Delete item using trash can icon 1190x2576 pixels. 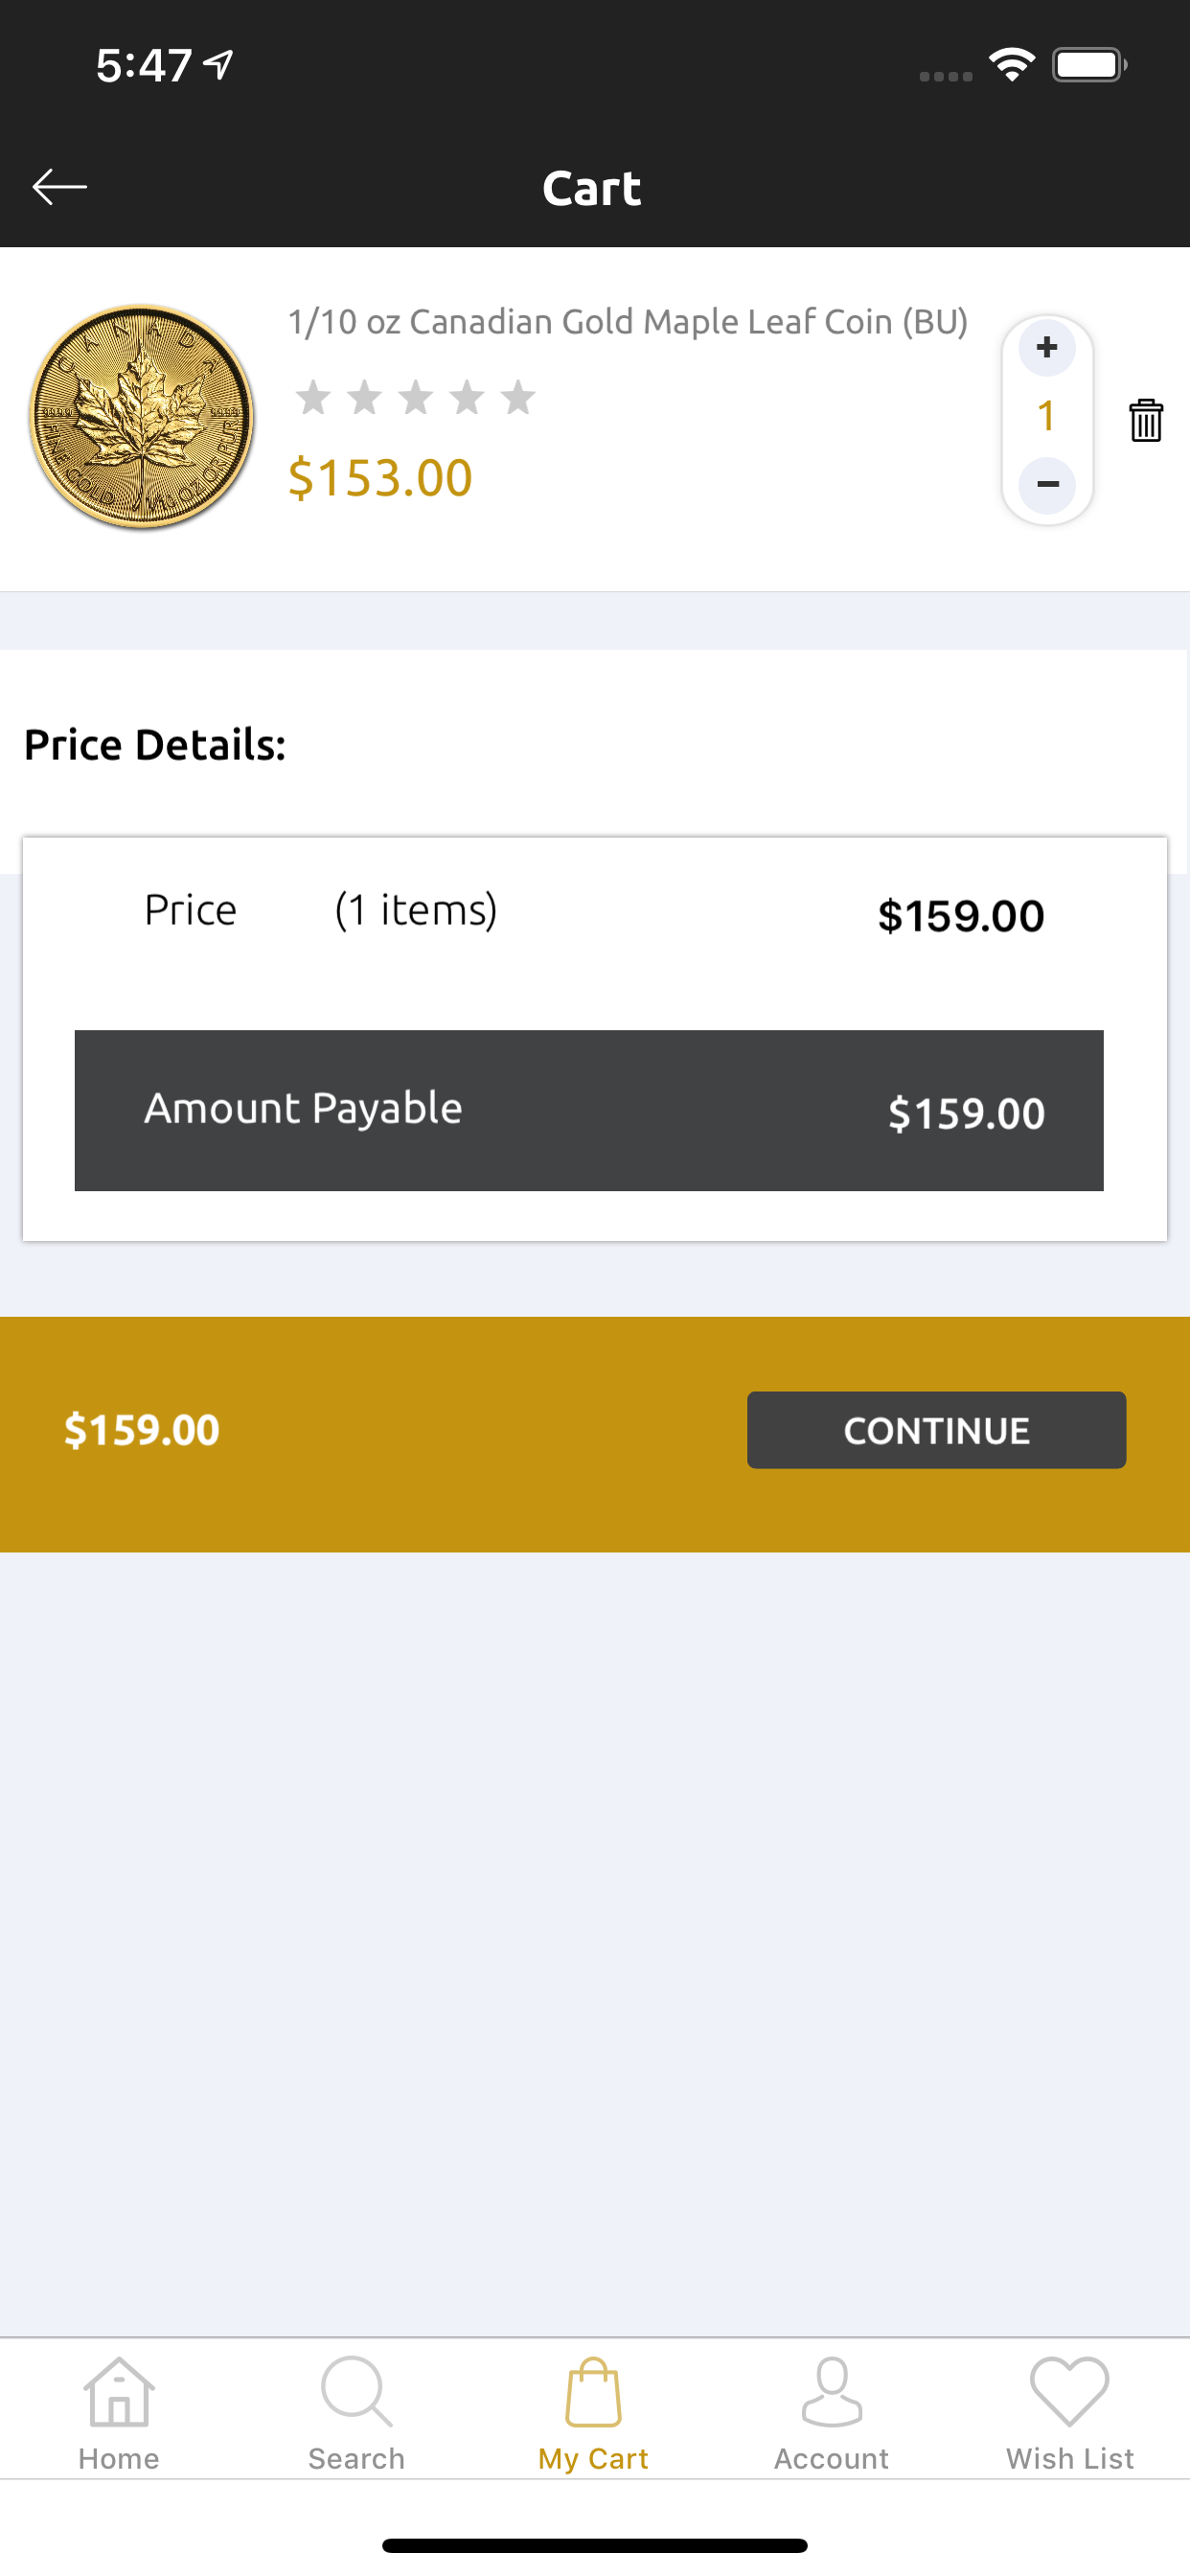tap(1146, 420)
